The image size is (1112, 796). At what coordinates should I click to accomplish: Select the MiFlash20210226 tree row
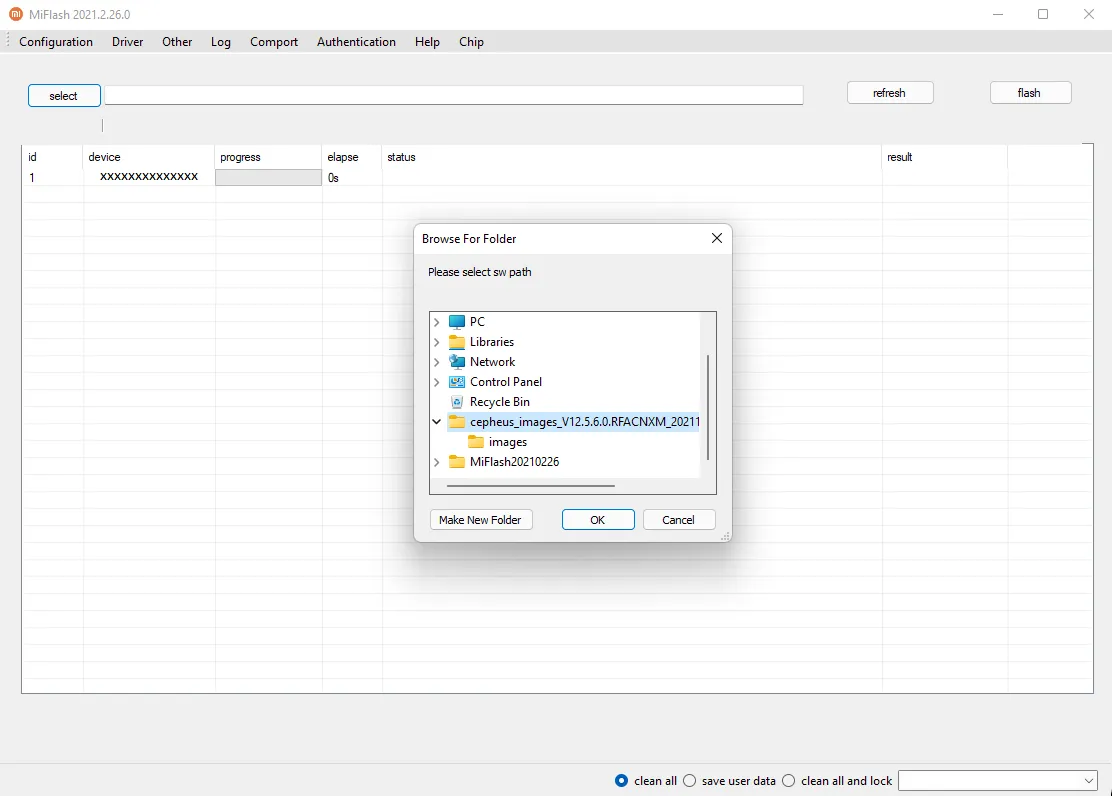[x=514, y=462]
